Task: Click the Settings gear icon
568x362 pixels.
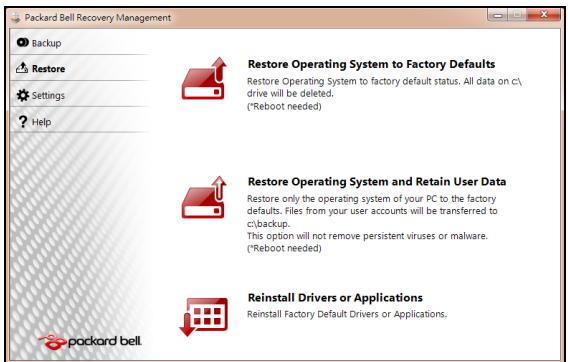Action: pyautogui.click(x=22, y=95)
